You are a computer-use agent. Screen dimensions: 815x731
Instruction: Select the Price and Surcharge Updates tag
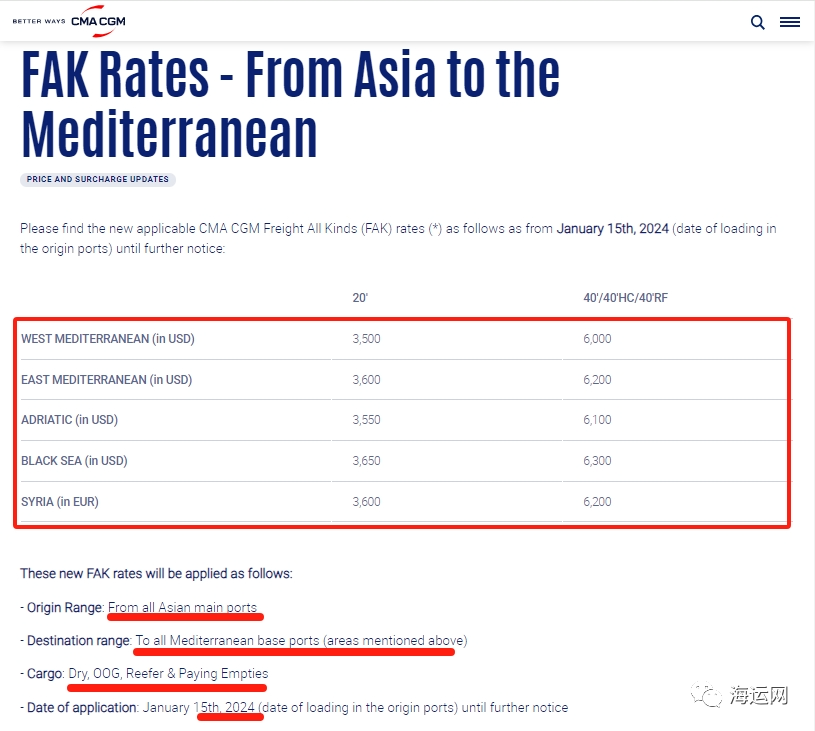(98, 179)
